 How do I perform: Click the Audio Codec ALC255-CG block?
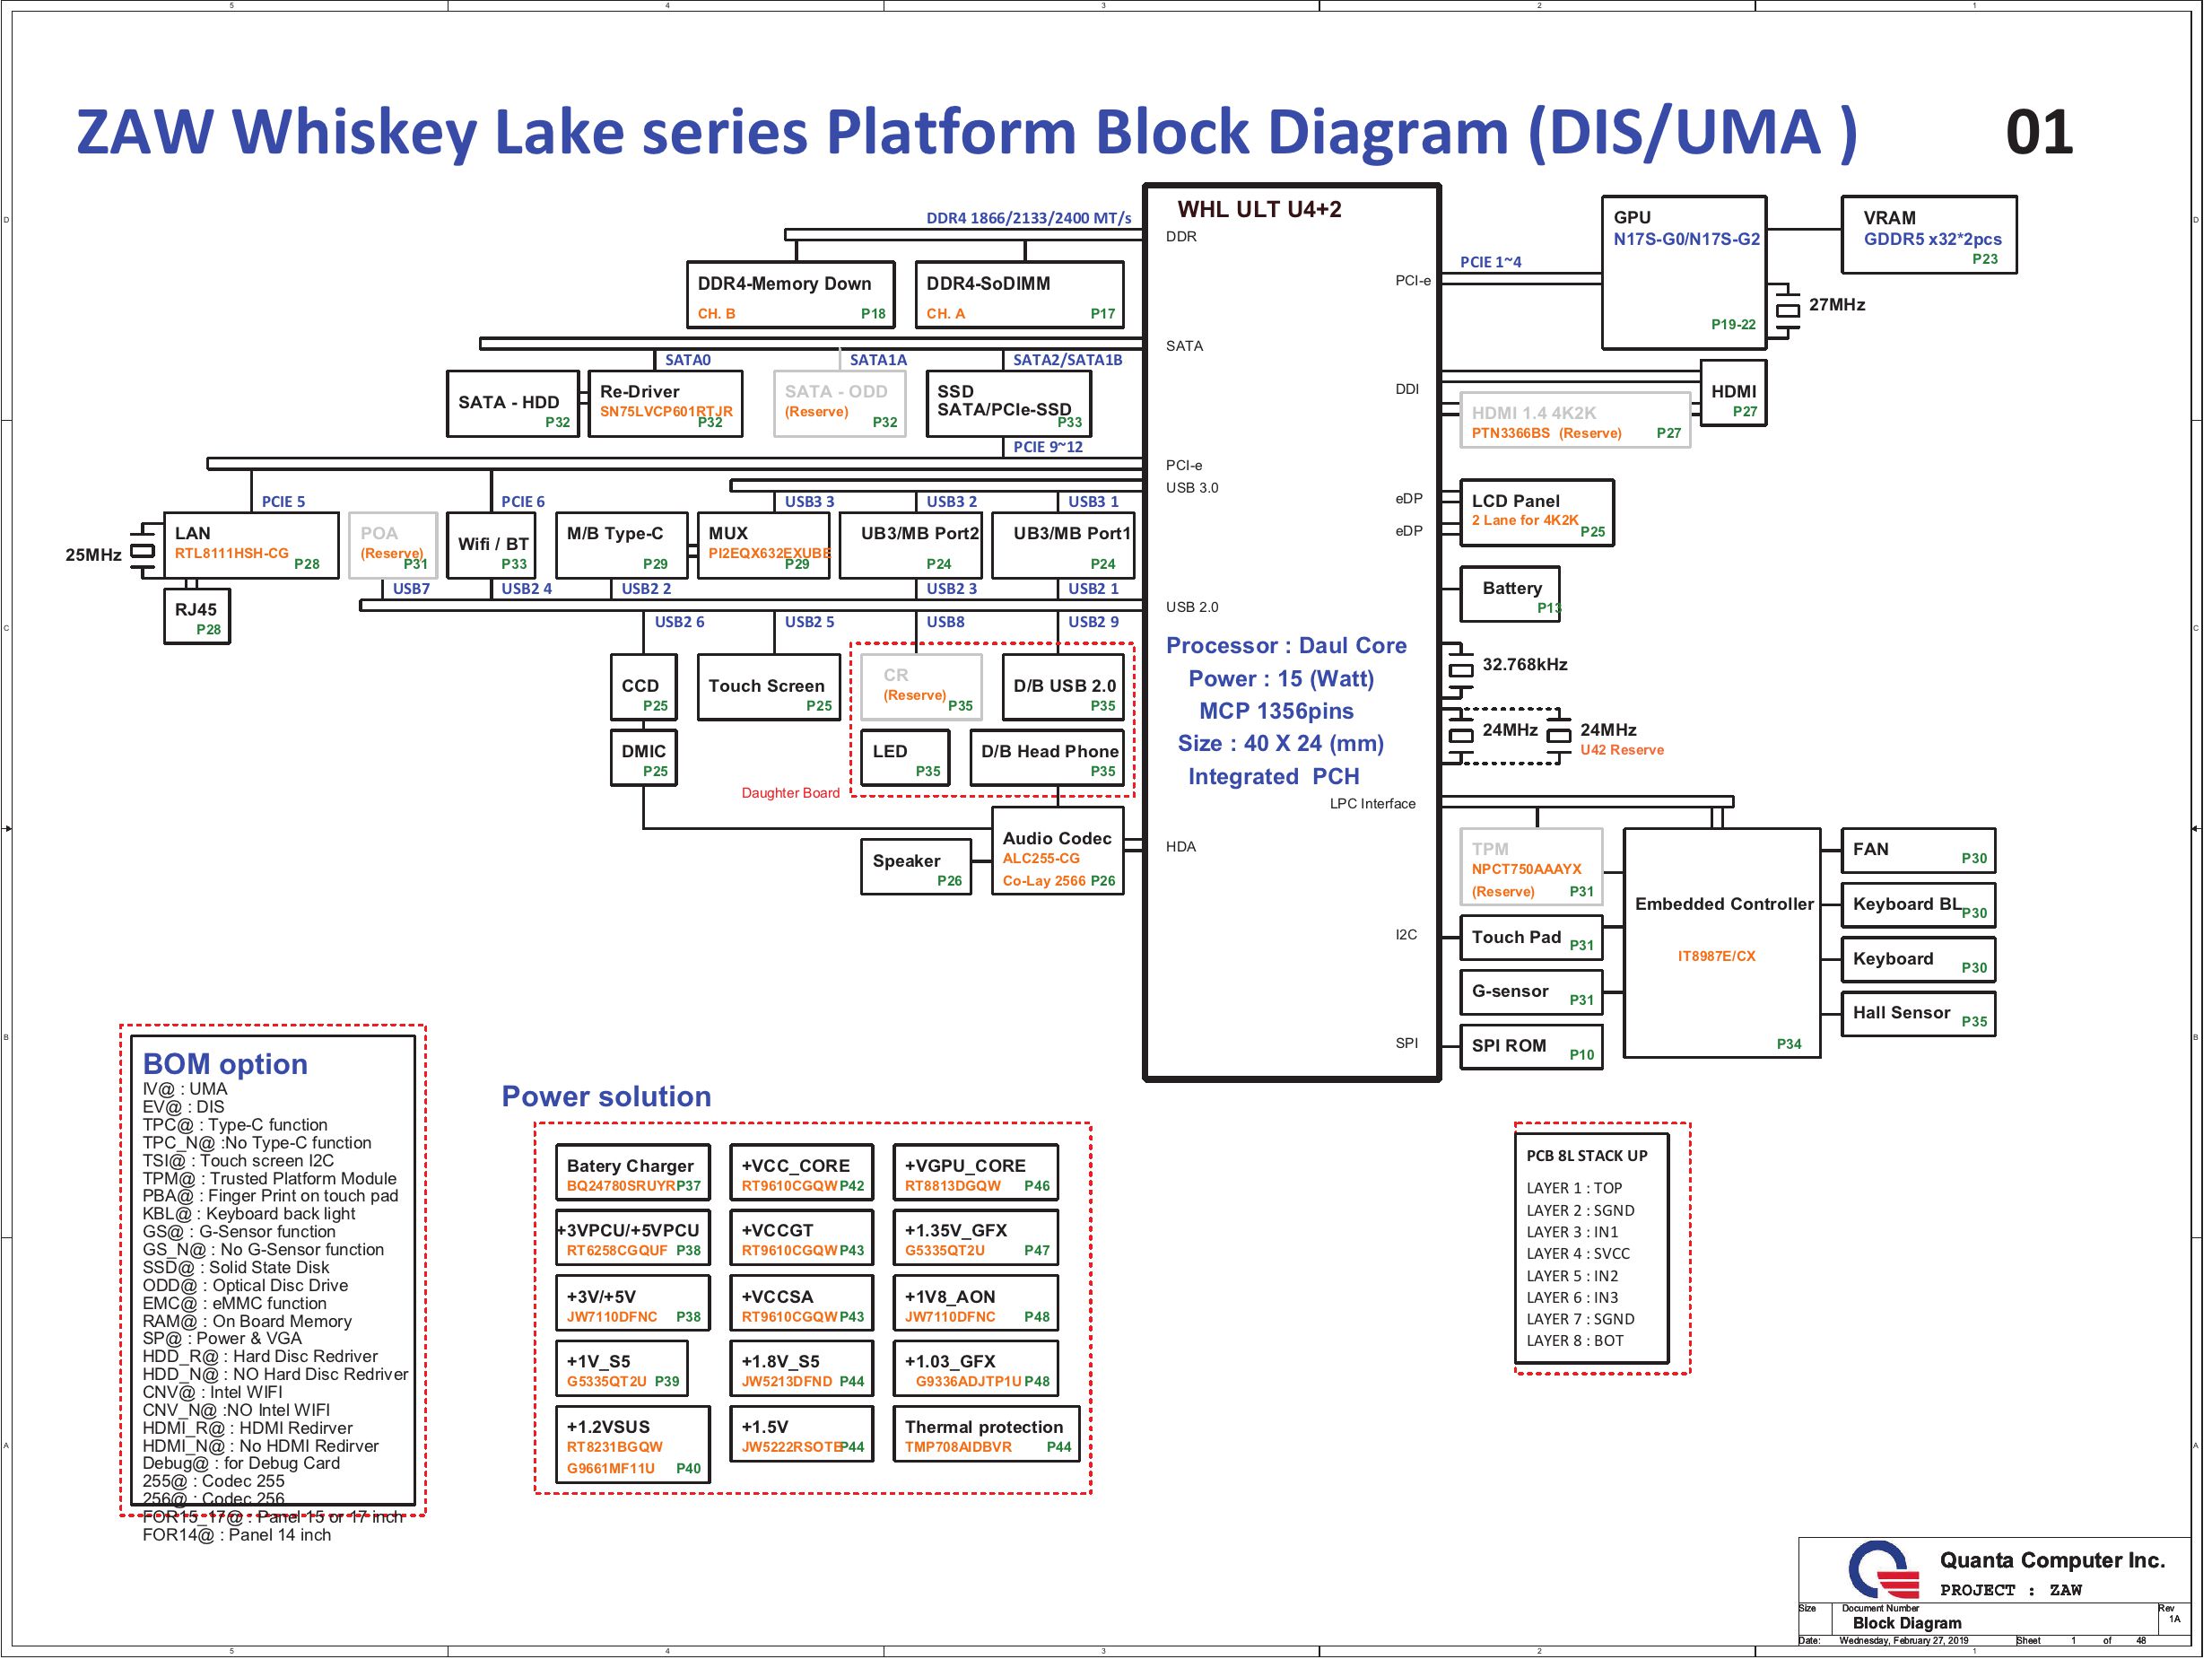[1057, 851]
